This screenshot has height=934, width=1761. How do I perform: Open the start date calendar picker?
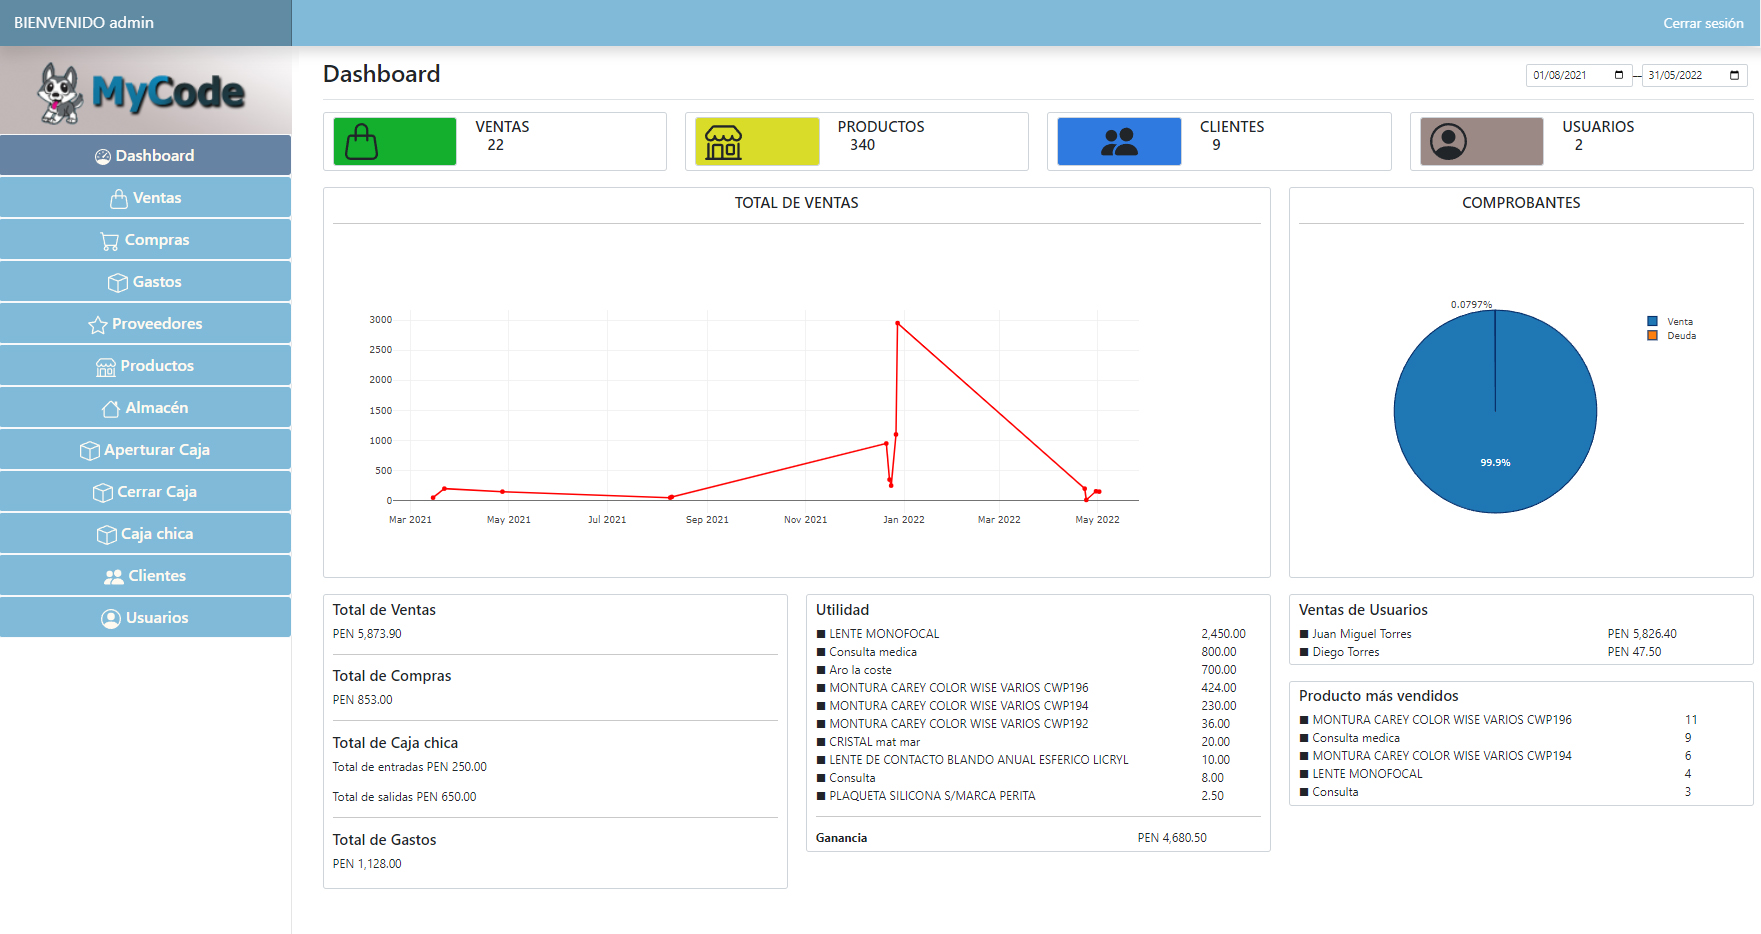(x=1619, y=76)
